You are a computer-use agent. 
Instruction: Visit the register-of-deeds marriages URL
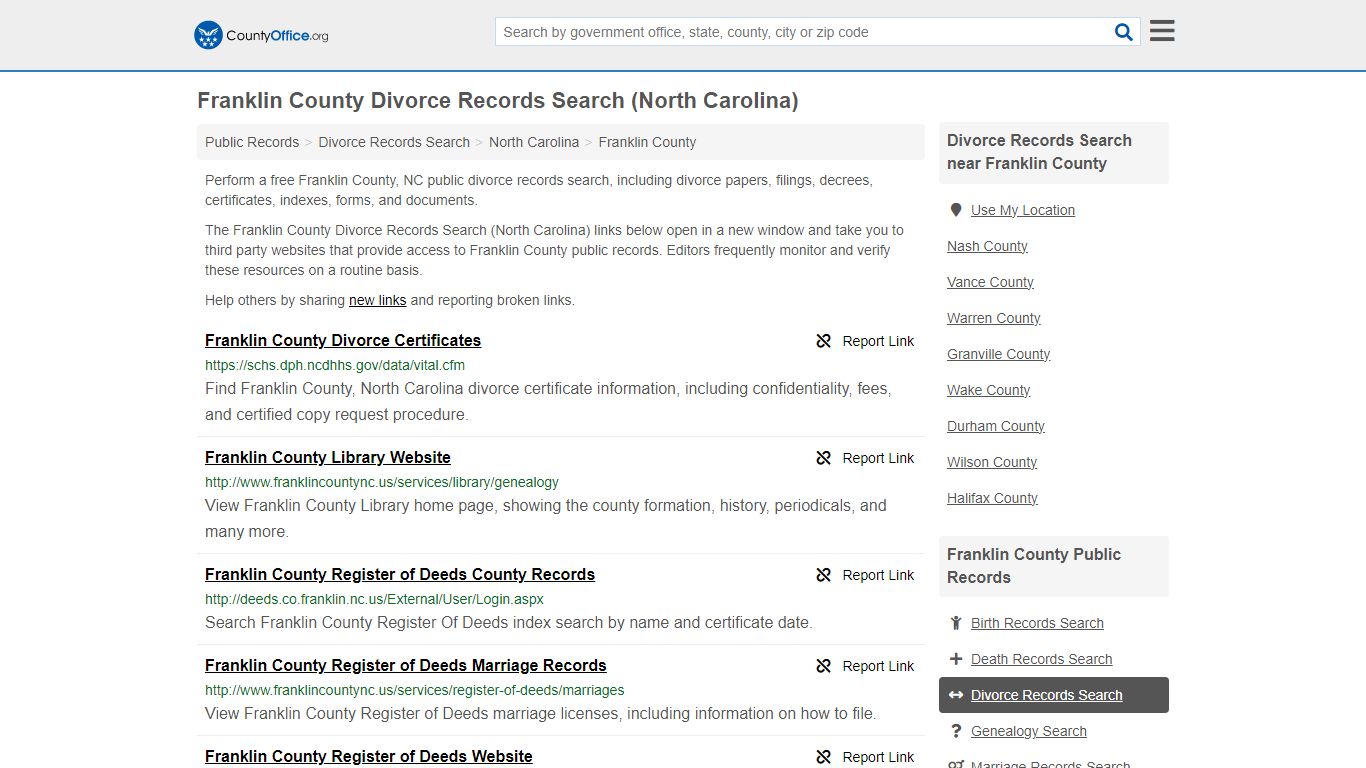(415, 690)
